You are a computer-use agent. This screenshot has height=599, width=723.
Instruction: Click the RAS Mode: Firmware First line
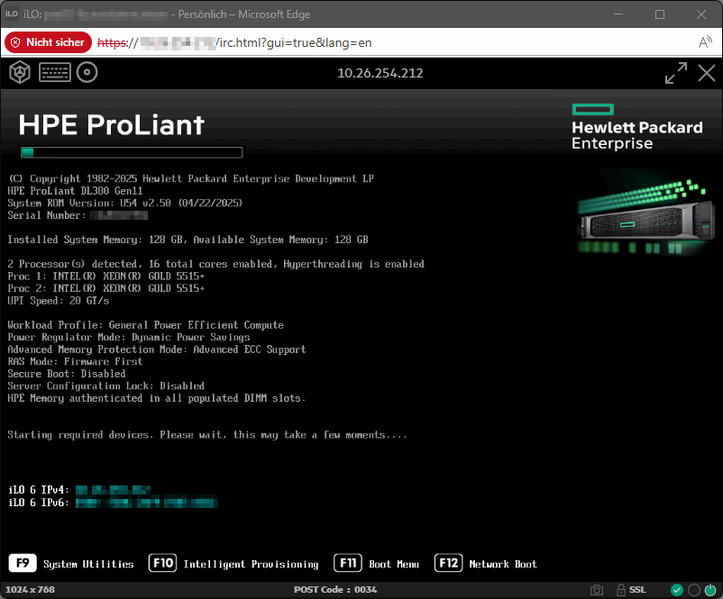coord(75,362)
